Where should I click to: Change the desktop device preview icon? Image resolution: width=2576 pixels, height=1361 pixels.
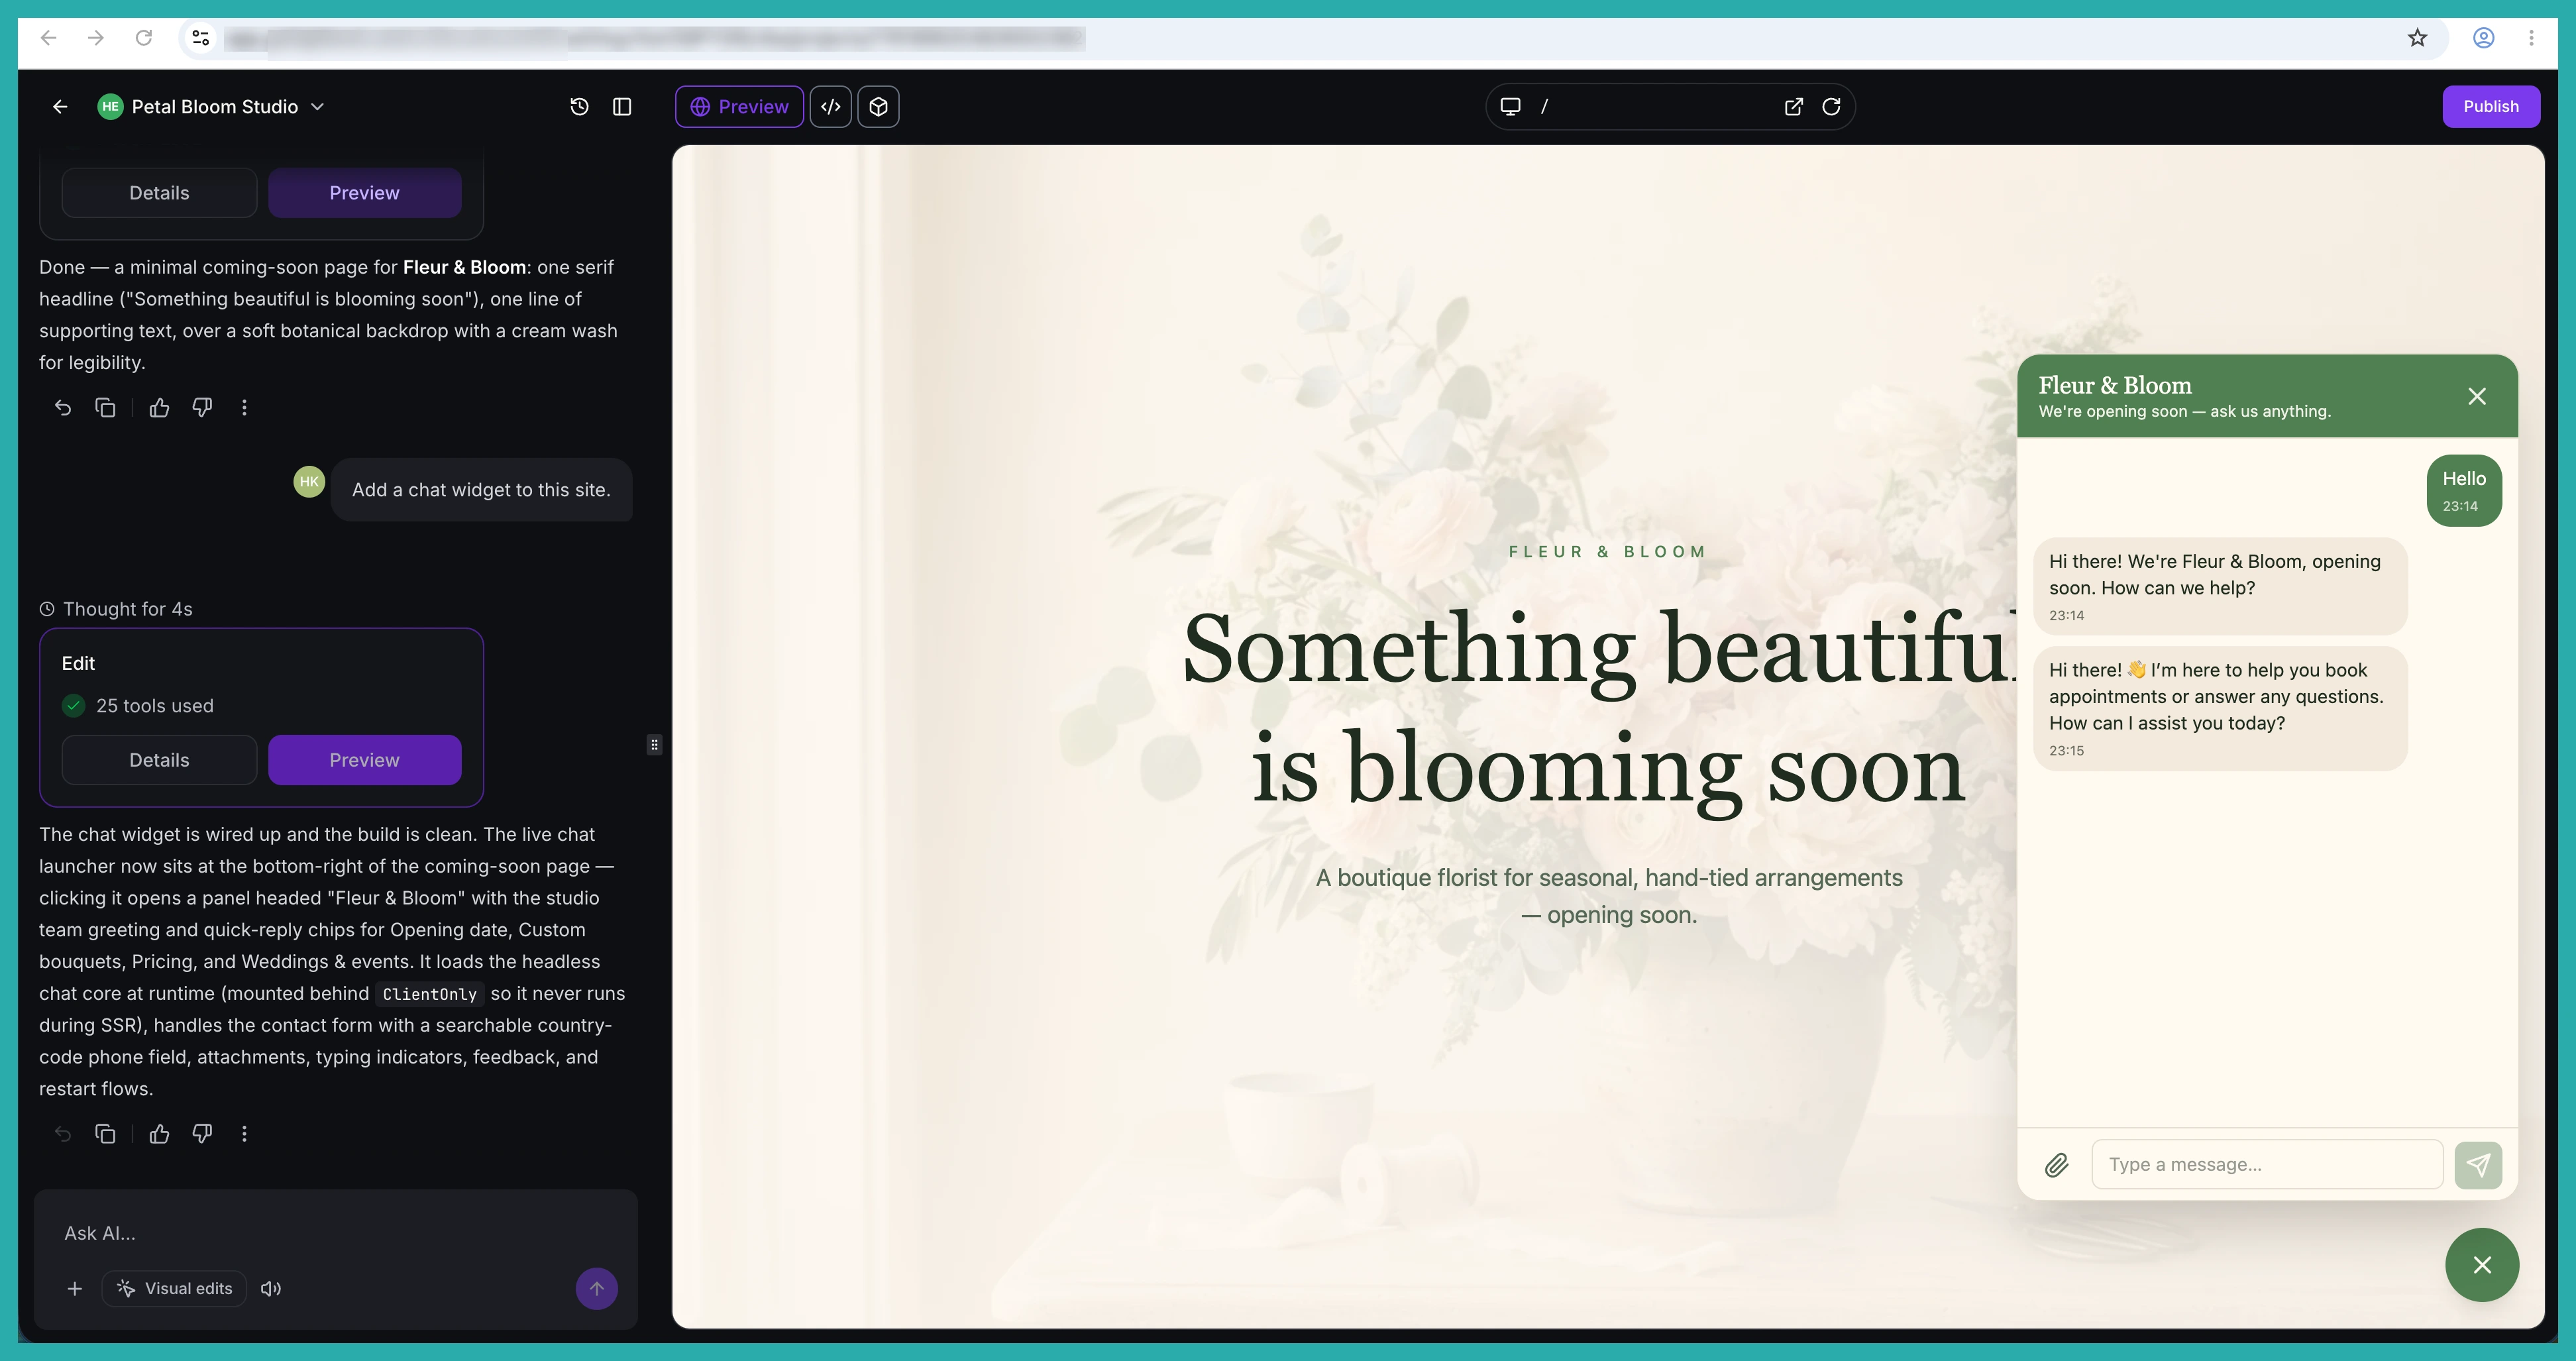pos(1511,107)
